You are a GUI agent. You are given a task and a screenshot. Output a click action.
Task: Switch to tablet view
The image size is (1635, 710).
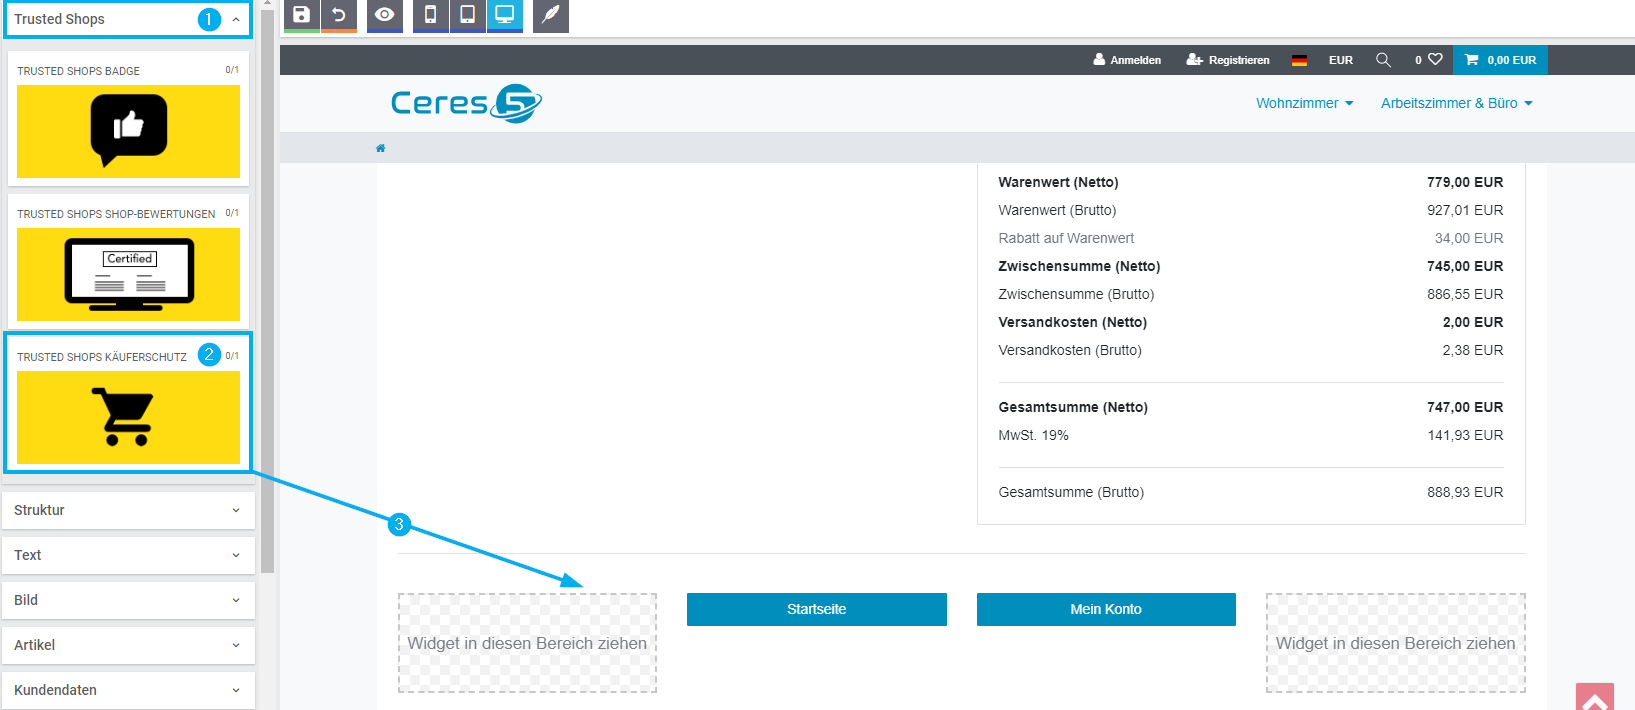(468, 15)
